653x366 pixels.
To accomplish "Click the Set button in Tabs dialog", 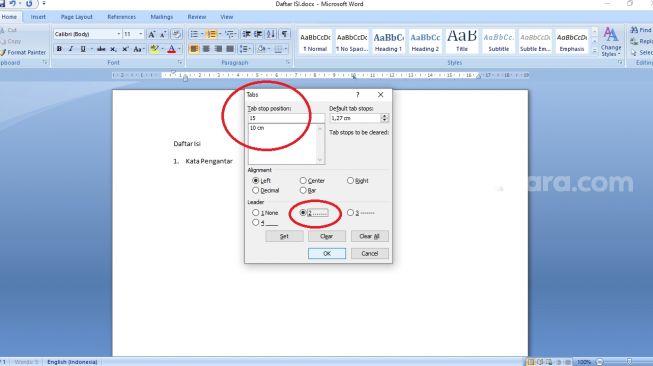I will pyautogui.click(x=284, y=236).
